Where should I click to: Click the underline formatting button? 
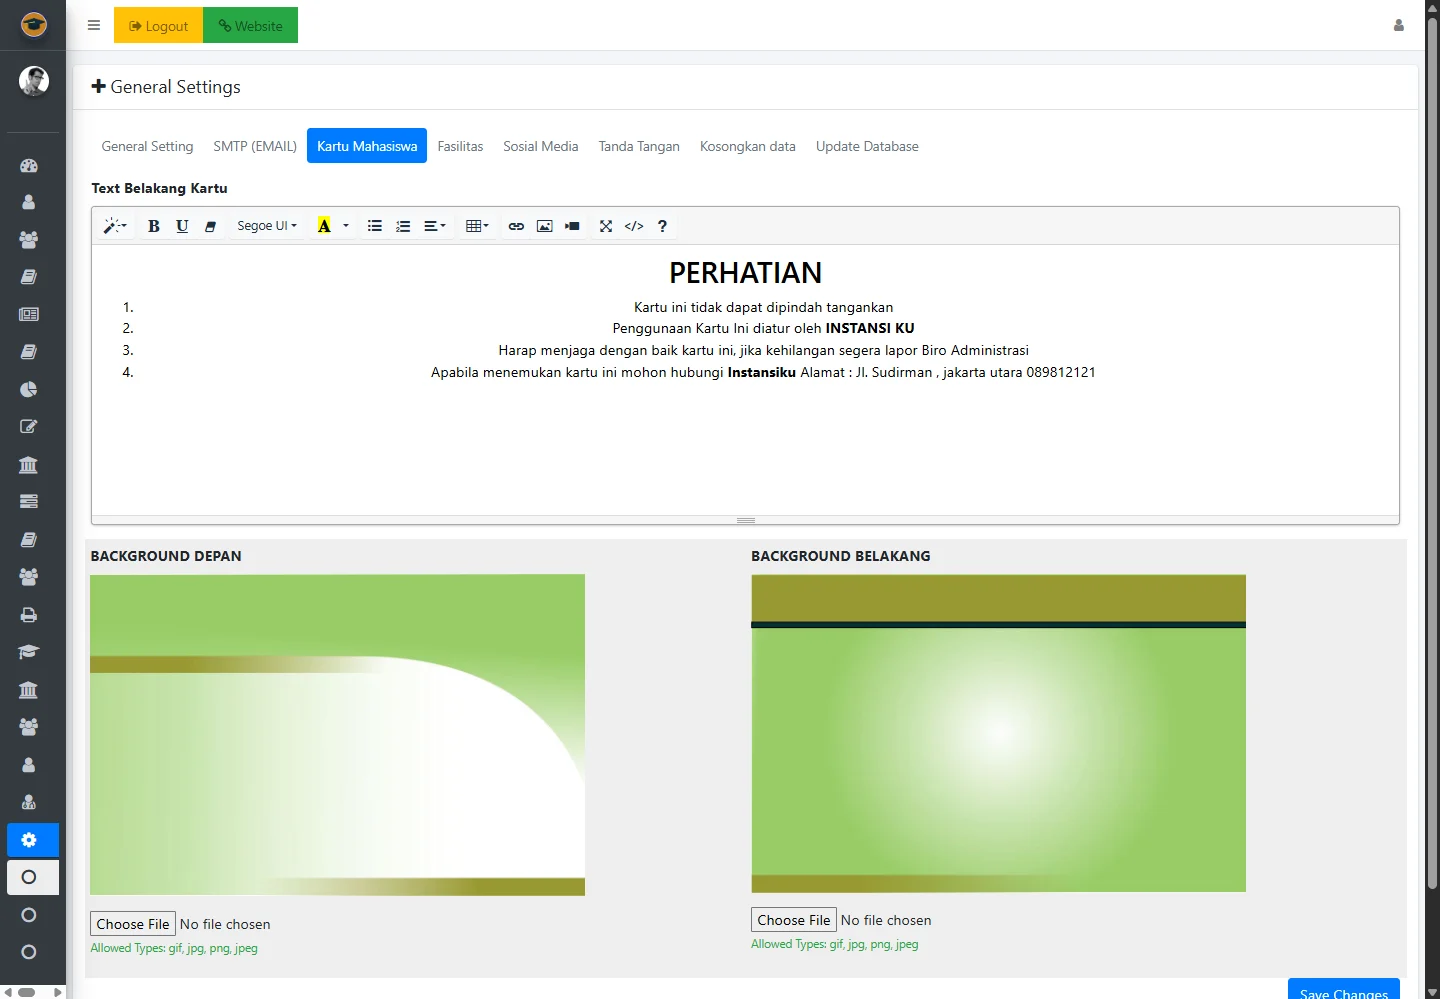click(182, 226)
